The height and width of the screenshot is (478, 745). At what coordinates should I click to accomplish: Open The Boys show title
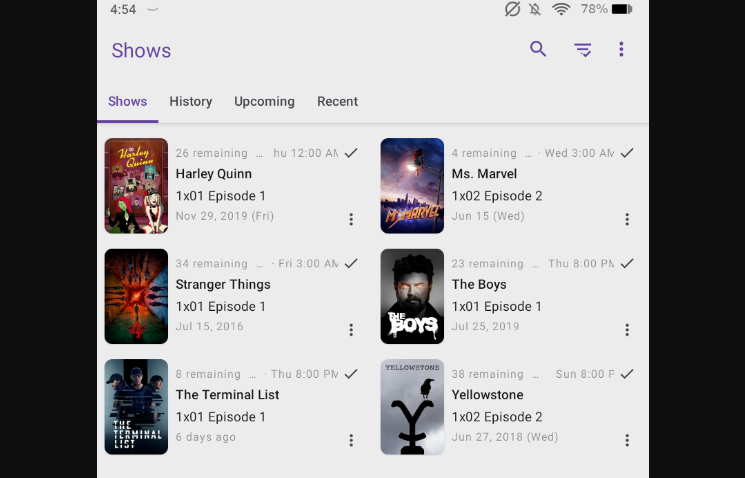tap(479, 285)
